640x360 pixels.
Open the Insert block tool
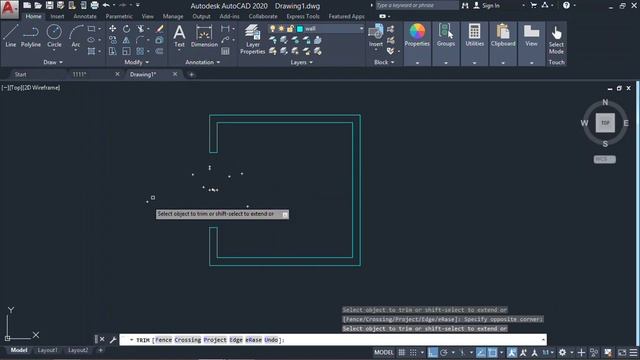coord(376,36)
